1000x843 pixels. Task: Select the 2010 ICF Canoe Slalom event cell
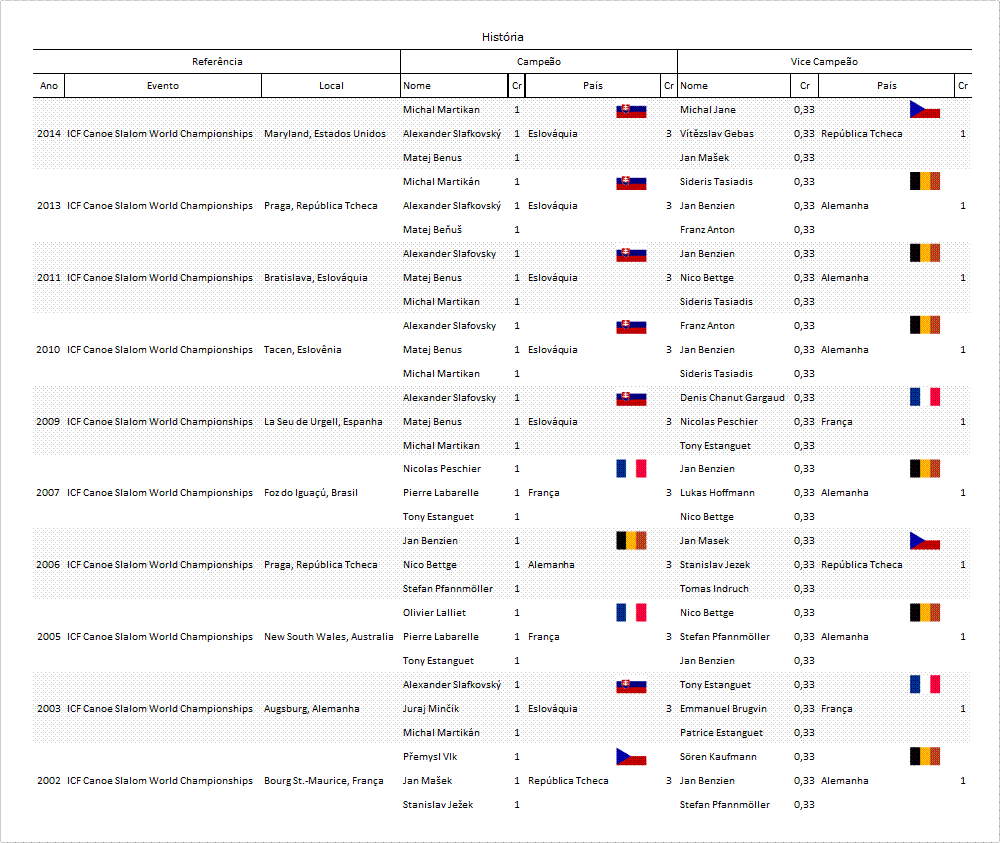click(159, 350)
